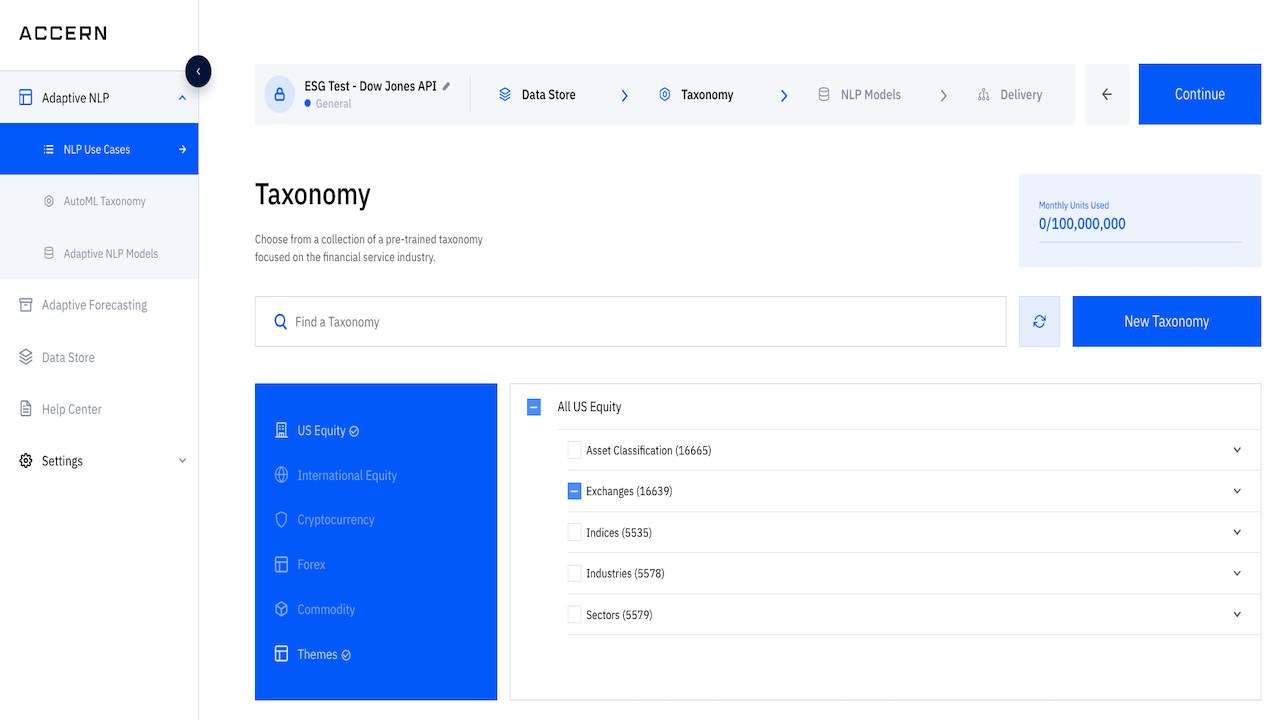Click the Data Store step layers icon
Viewport: 1280px width, 720px height.
pos(505,94)
